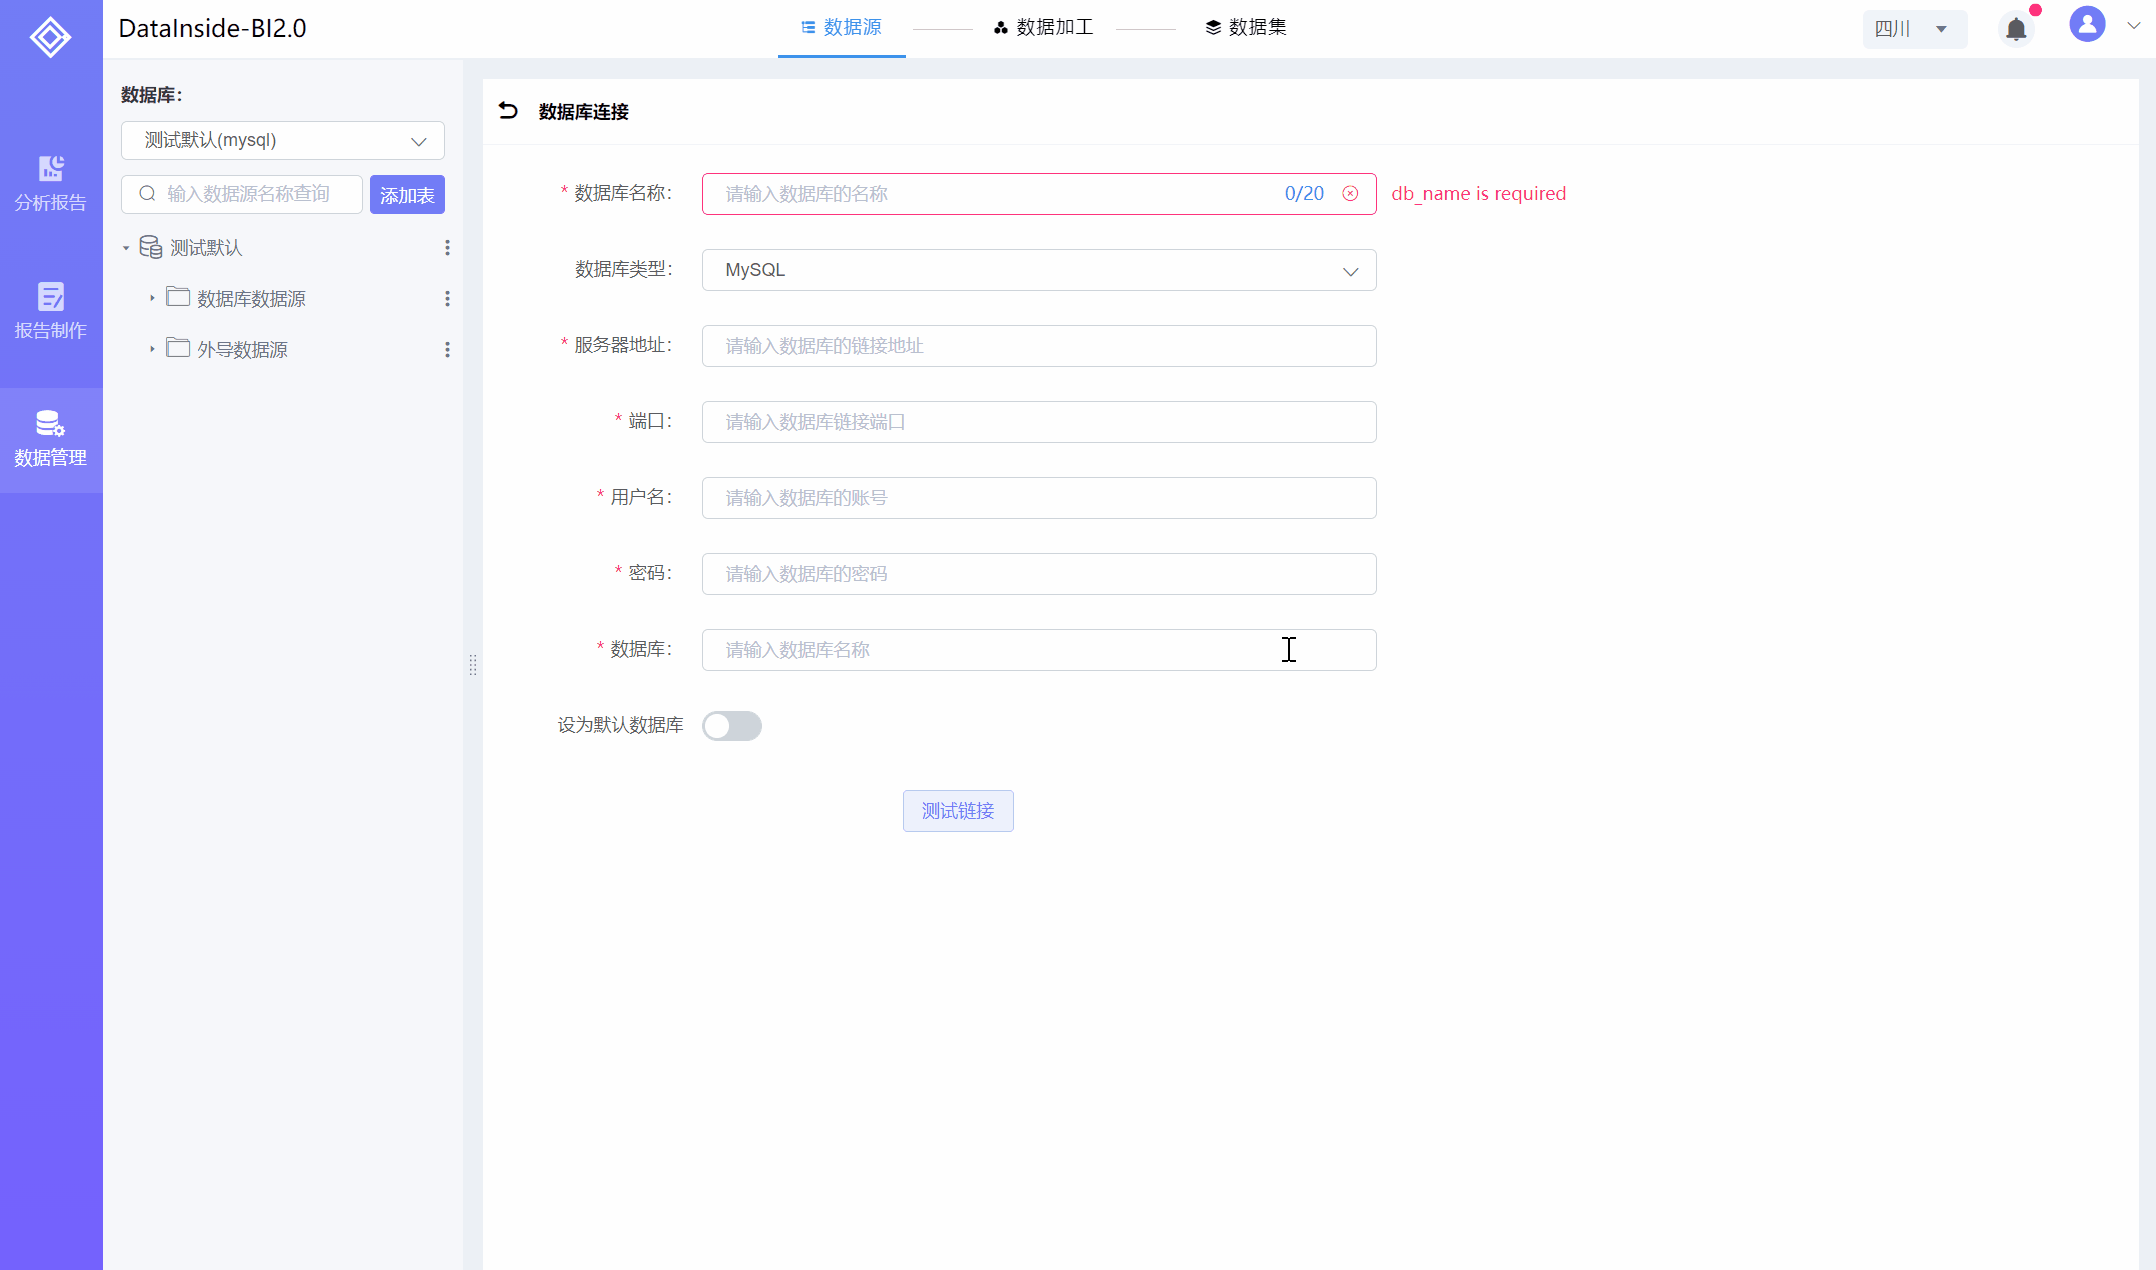Switch to the 数据源 tab

(841, 28)
